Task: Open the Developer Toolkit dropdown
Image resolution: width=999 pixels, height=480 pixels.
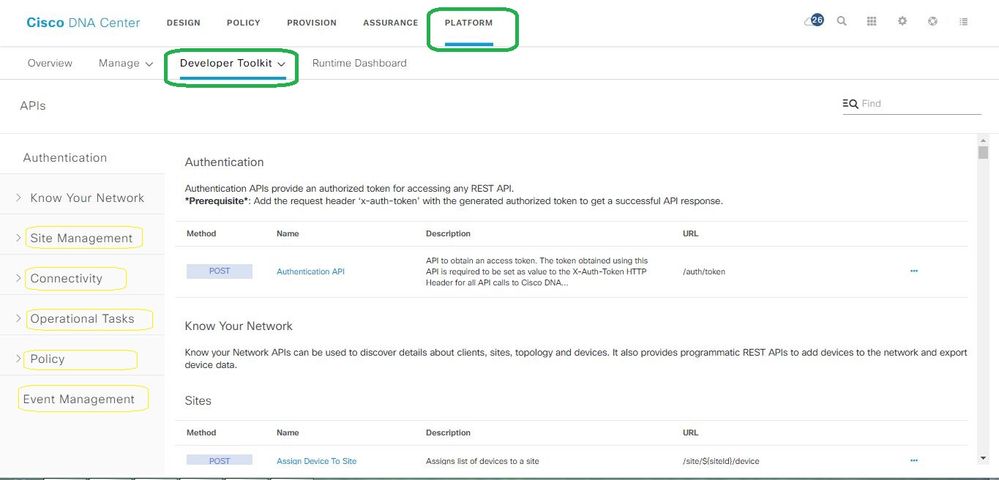Action: [x=233, y=63]
